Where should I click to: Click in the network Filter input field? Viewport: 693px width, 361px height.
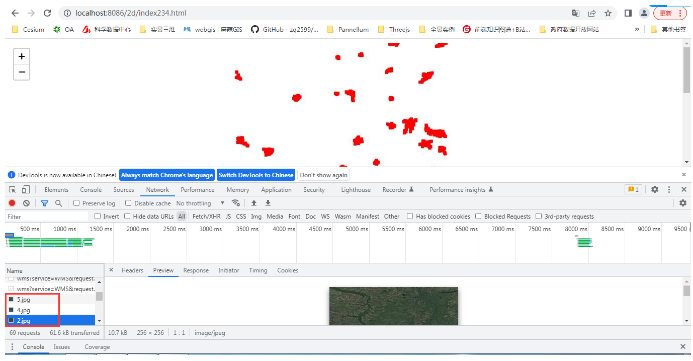pyautogui.click(x=47, y=217)
